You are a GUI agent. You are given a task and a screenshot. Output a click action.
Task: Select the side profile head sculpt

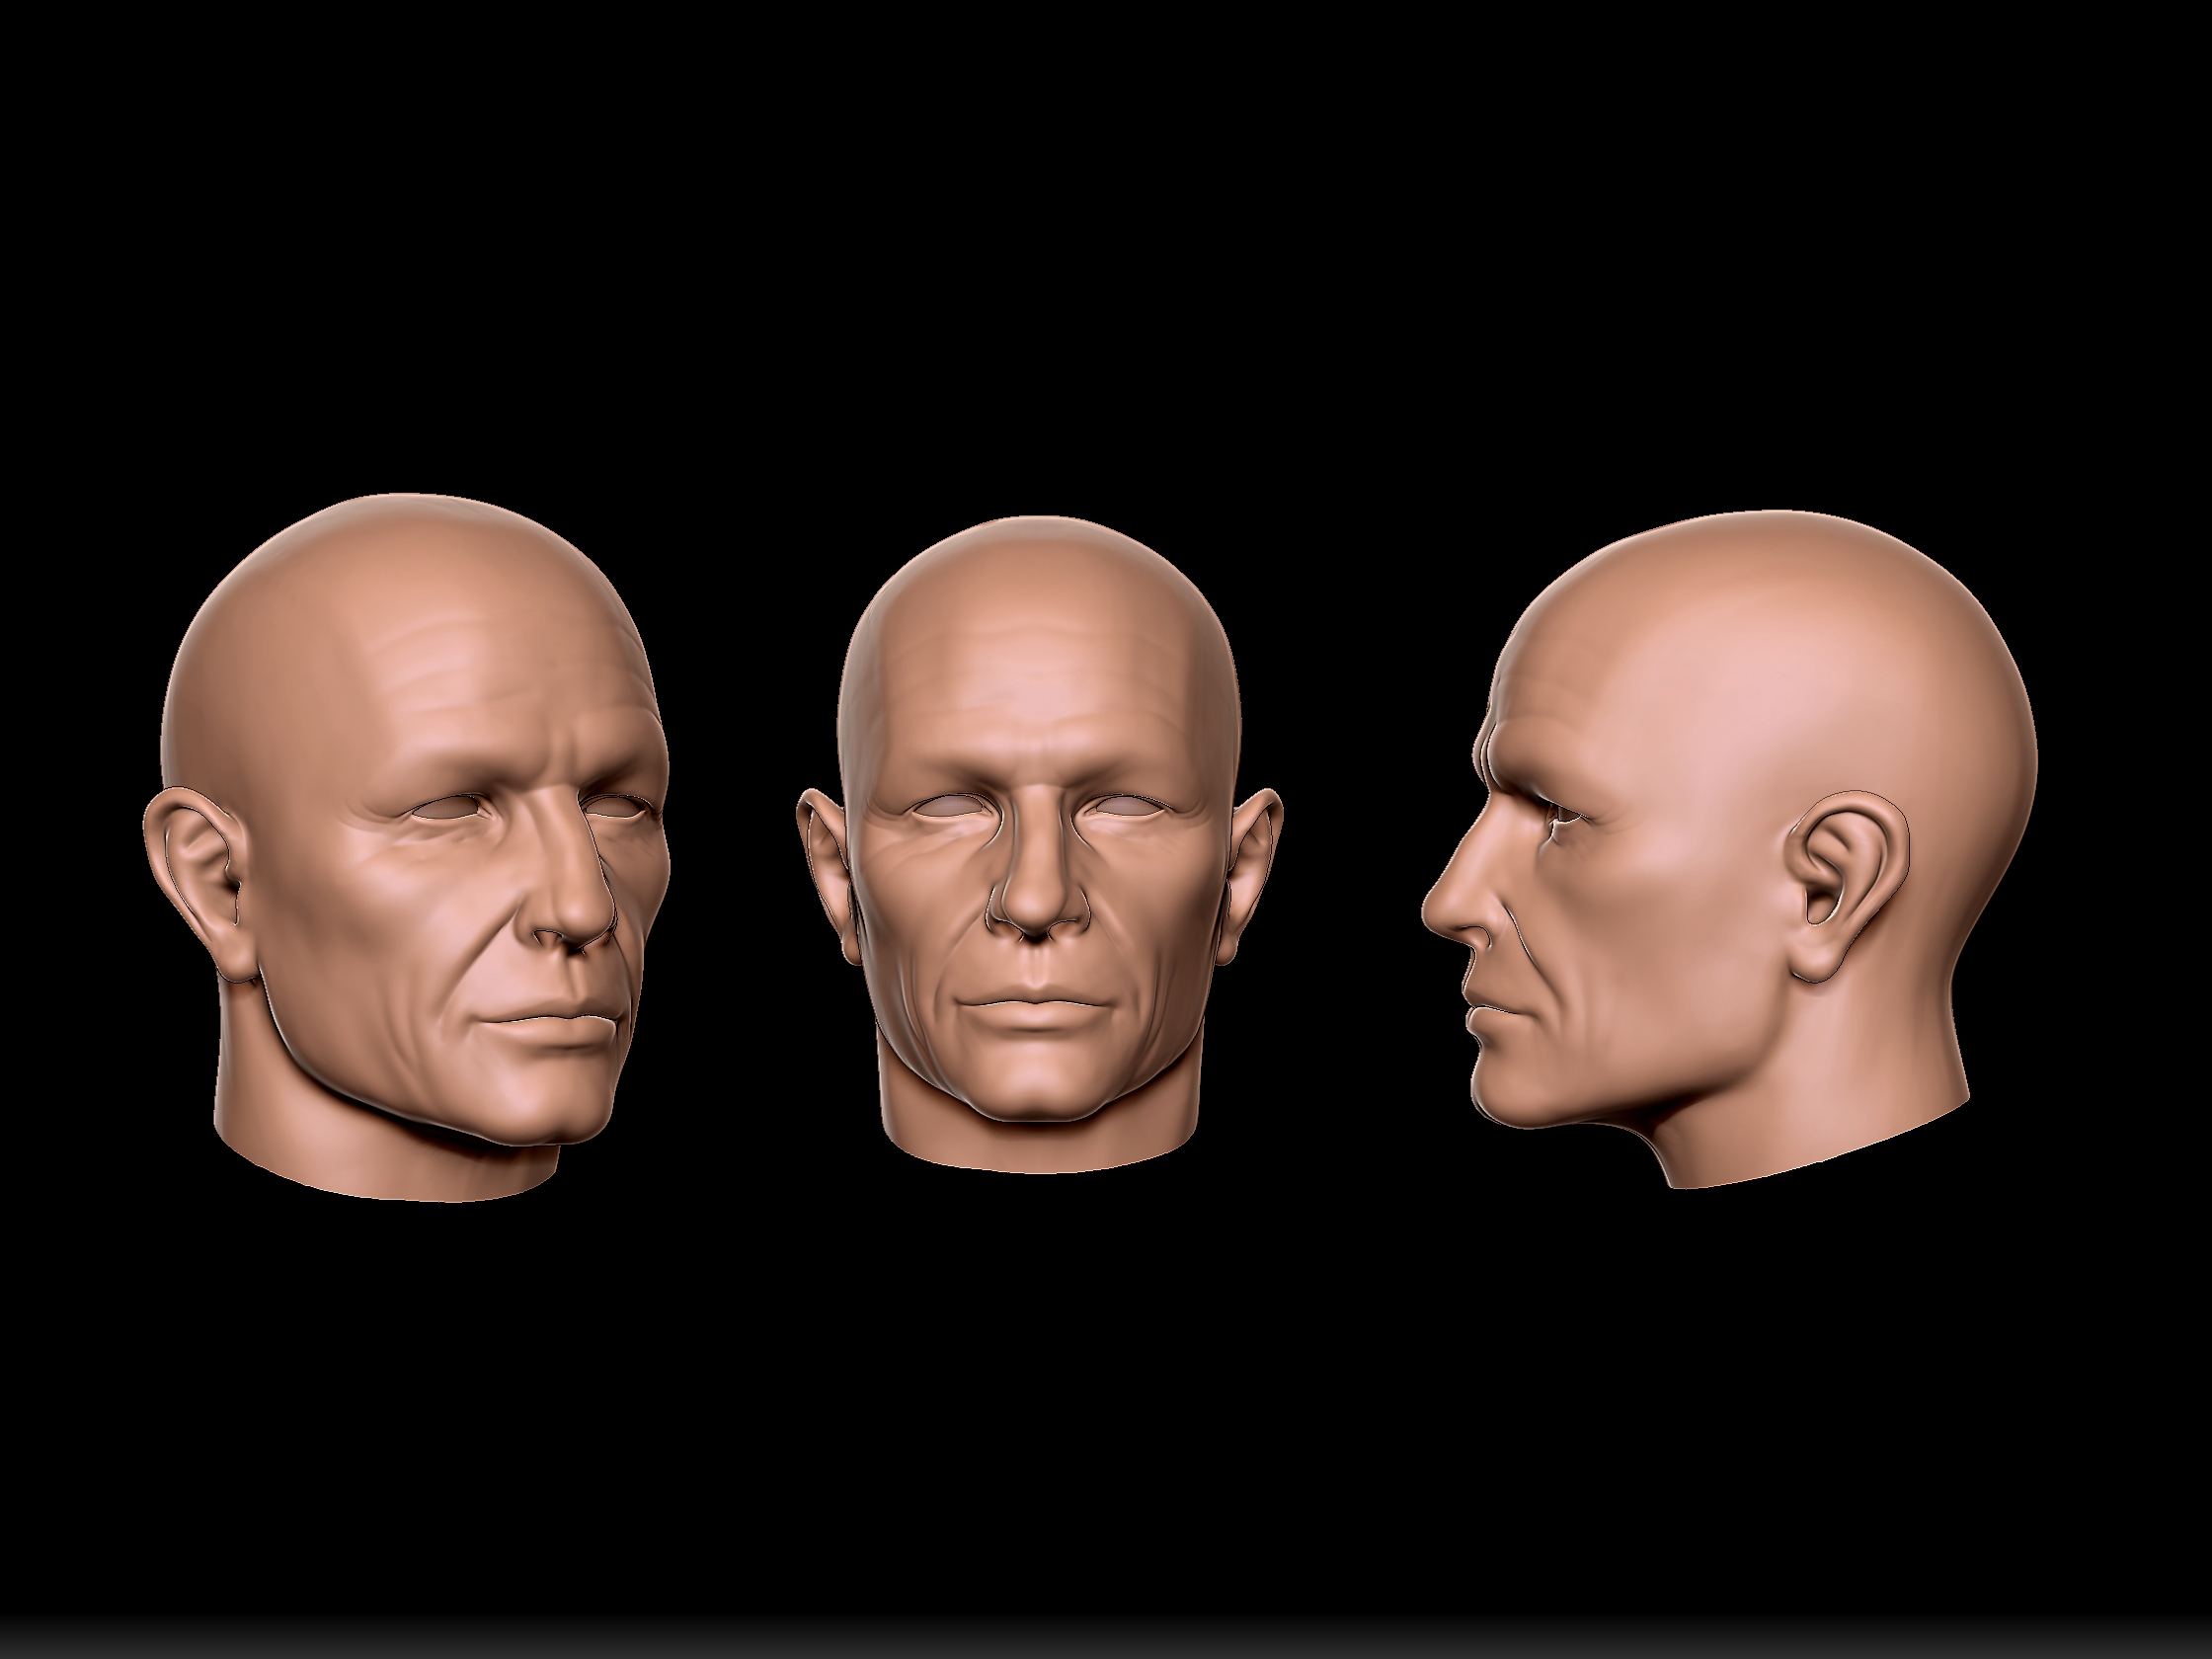1728,850
